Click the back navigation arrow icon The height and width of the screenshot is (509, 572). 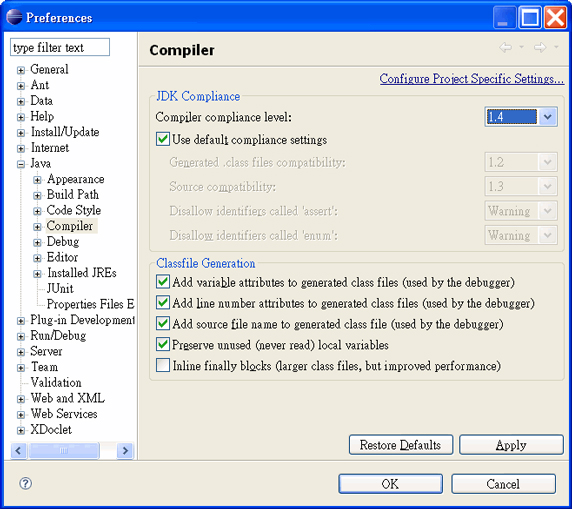[506, 47]
